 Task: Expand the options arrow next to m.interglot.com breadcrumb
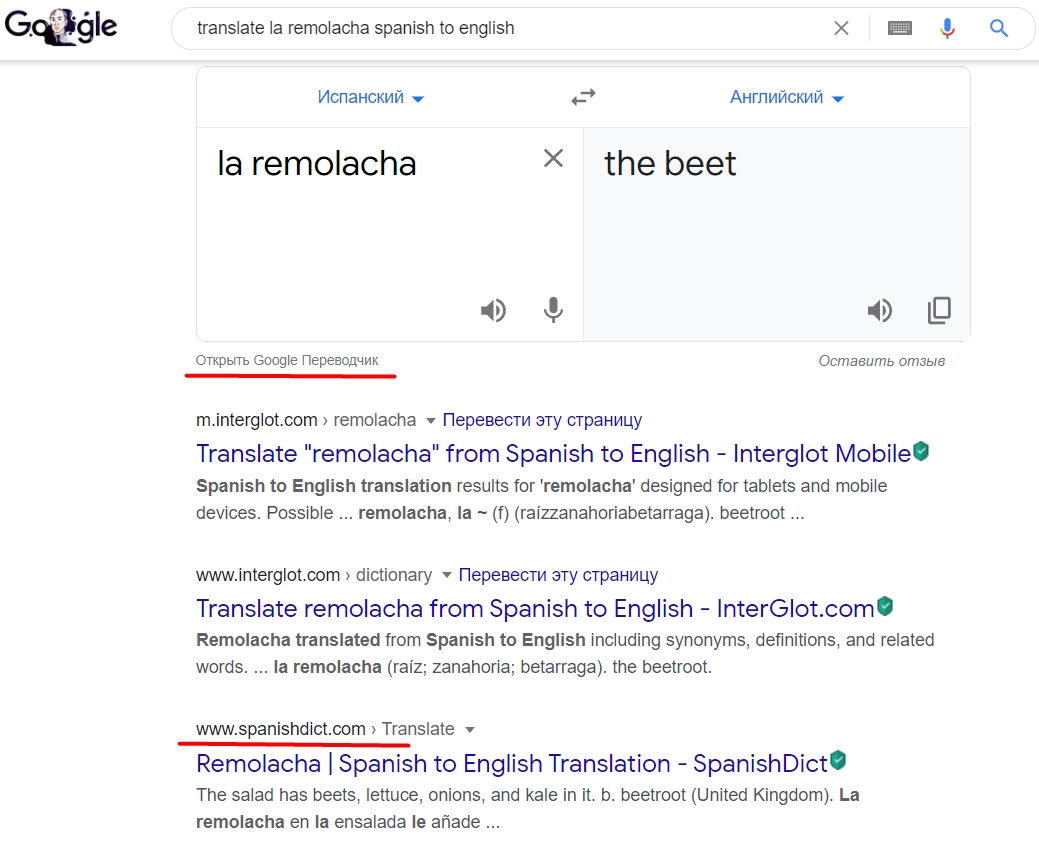(431, 420)
